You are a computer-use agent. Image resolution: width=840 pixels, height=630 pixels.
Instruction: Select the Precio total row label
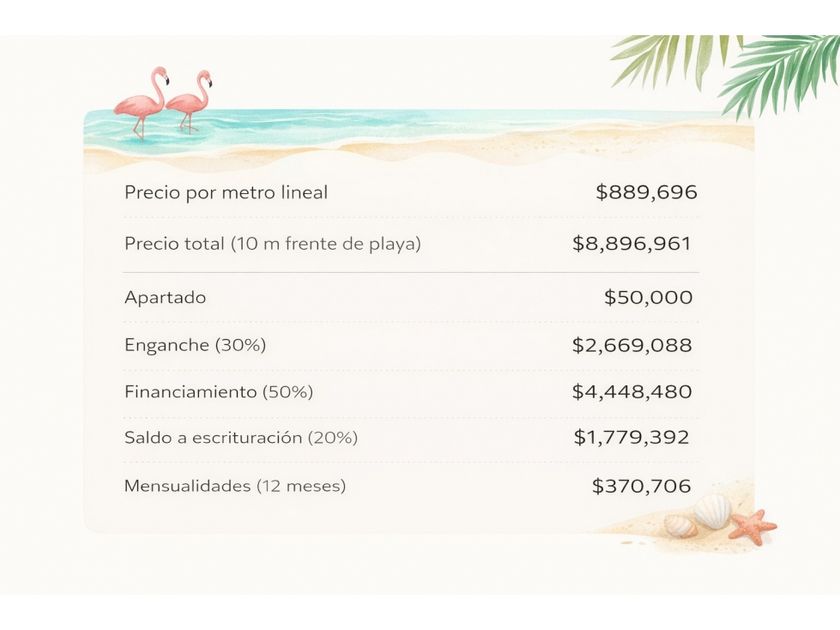272,243
